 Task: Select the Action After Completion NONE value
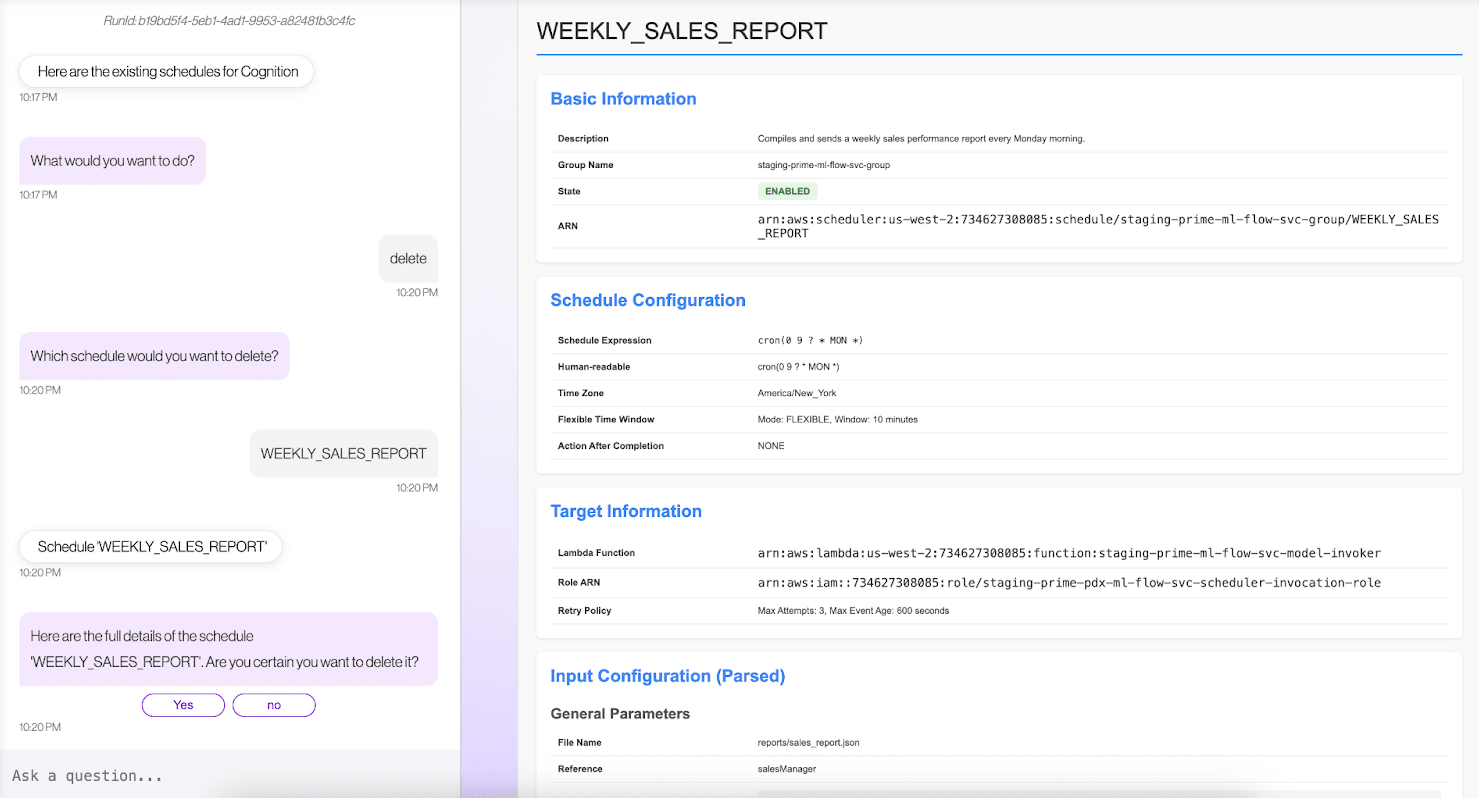pyautogui.click(x=771, y=446)
